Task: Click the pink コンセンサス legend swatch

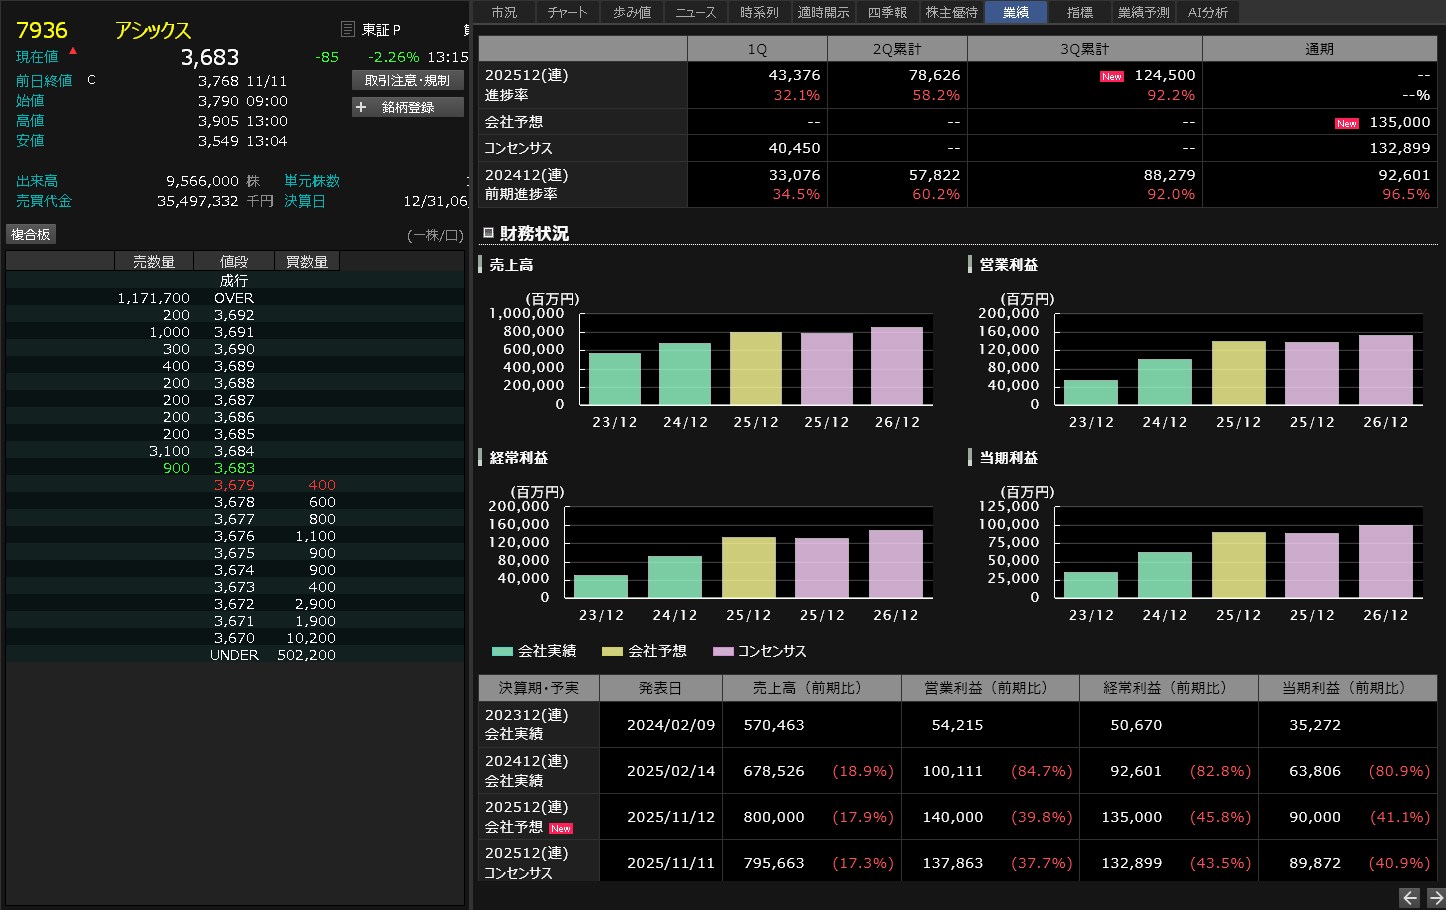Action: tap(723, 651)
